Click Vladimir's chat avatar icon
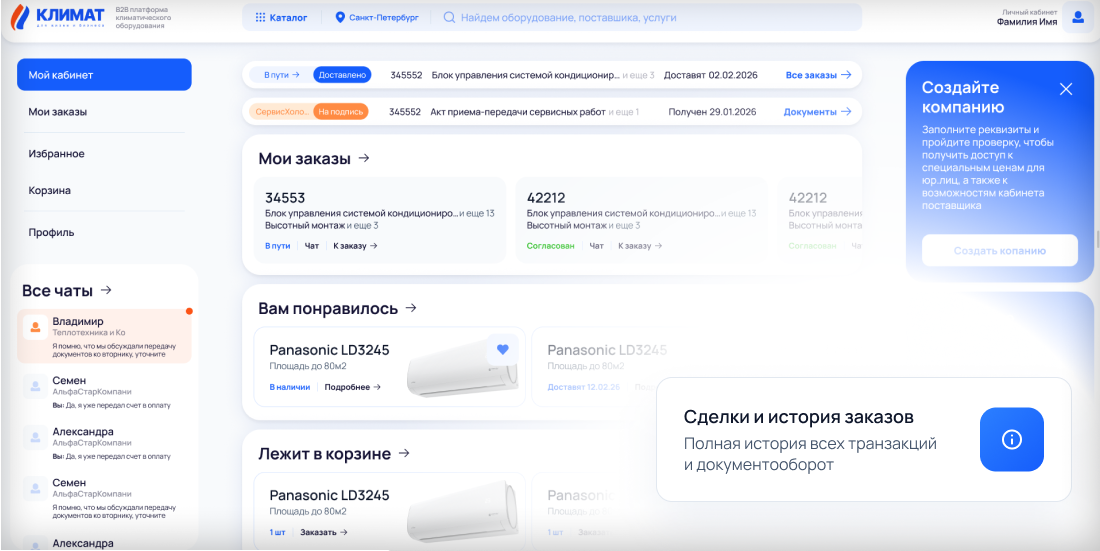Screen dimensions: 1100x551 35,327
